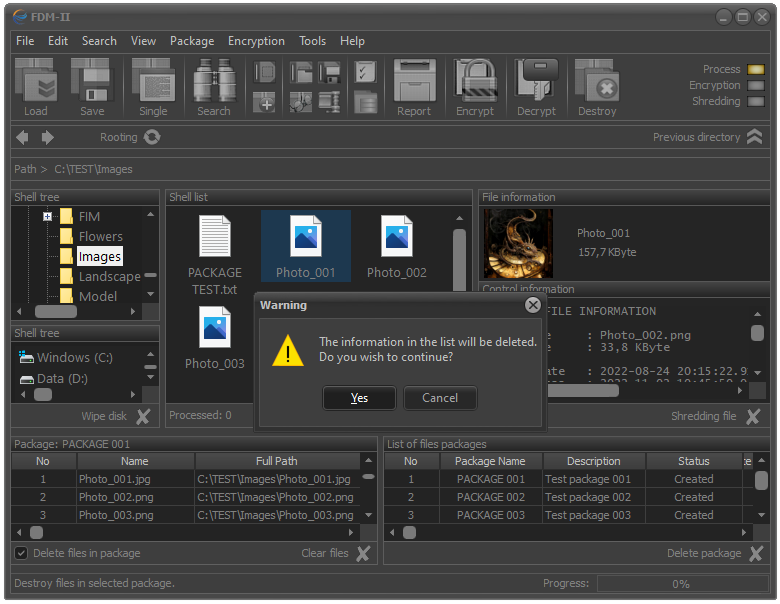This screenshot has width=780, height=604.
Task: Click the Load toolbar icon
Action: (36, 81)
